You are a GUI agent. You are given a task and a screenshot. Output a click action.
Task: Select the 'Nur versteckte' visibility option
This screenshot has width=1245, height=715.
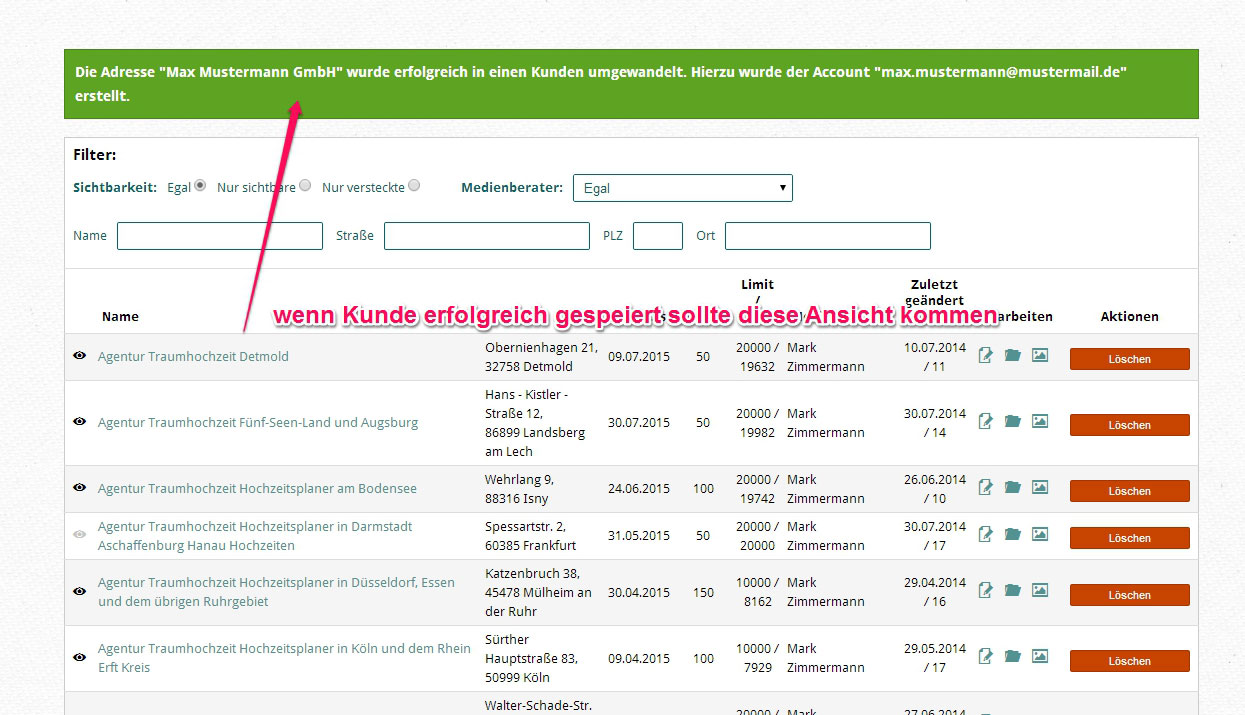[414, 186]
